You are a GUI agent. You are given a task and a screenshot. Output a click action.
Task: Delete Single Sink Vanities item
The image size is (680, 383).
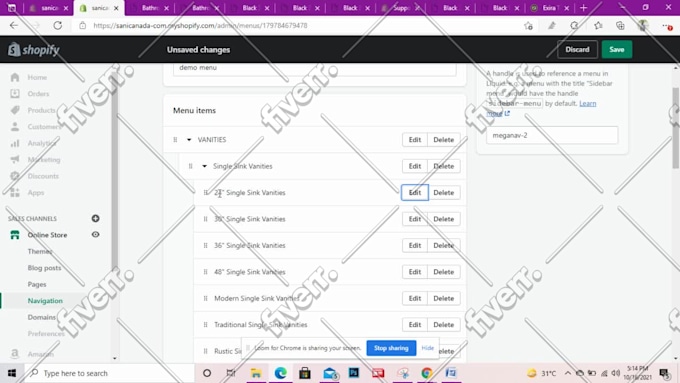444,166
